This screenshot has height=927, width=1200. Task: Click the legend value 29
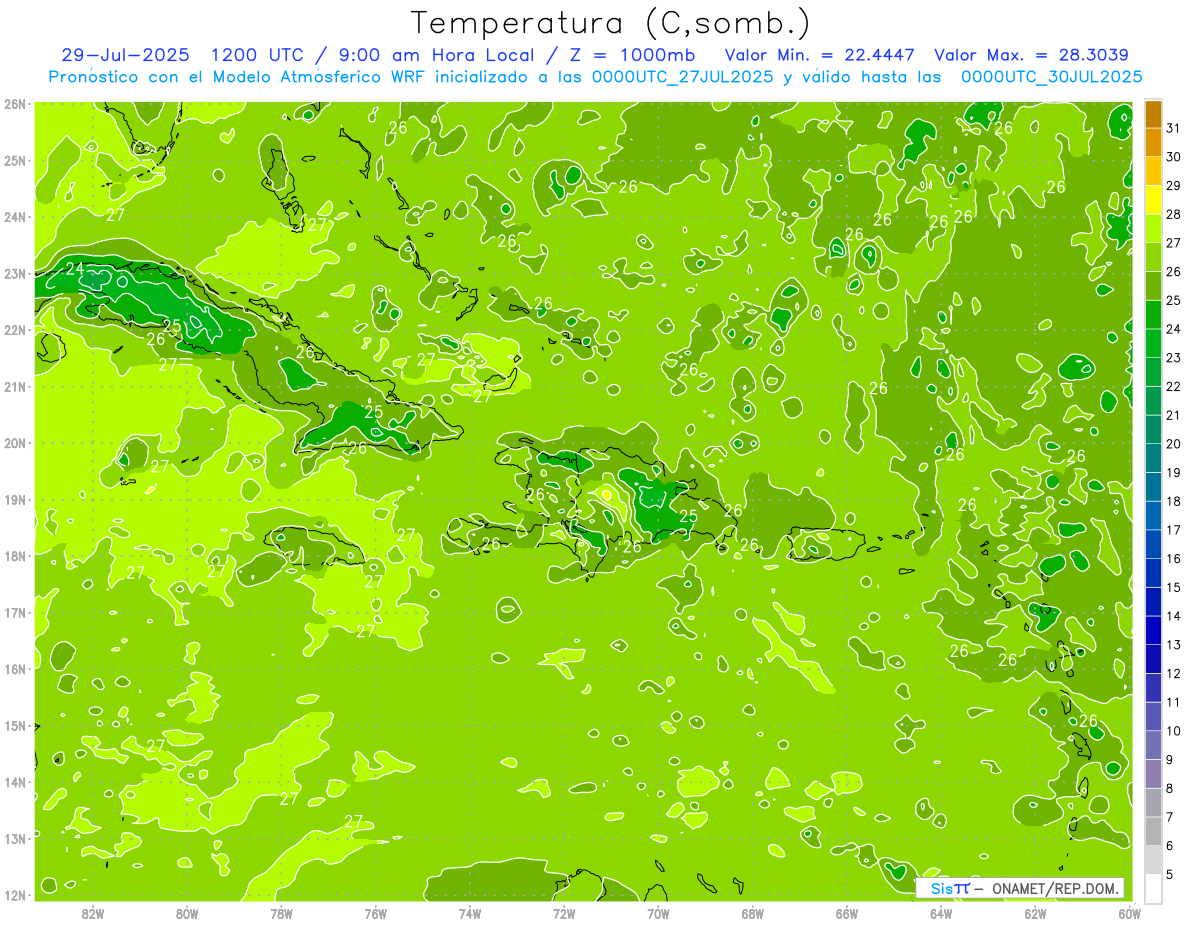click(1173, 185)
